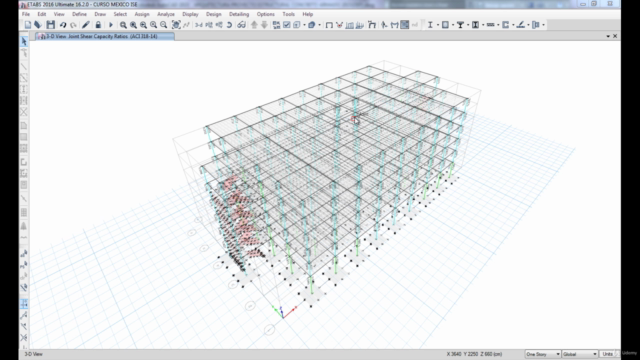The image size is (640, 360).
Task: Open dropdown arrow beside Steel Frame Design
Action: coord(438,25)
